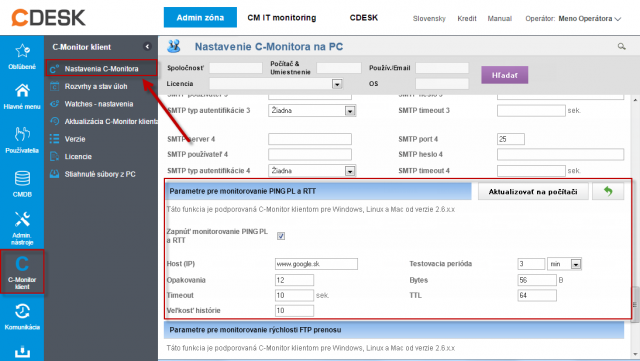Click Veľkosť histórie field

click(x=294, y=310)
